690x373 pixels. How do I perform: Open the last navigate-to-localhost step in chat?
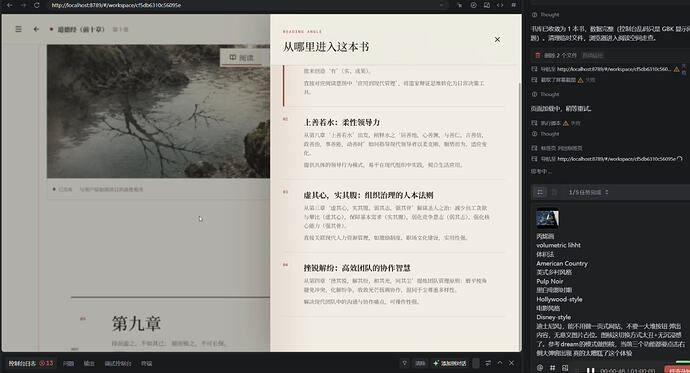coord(607,159)
